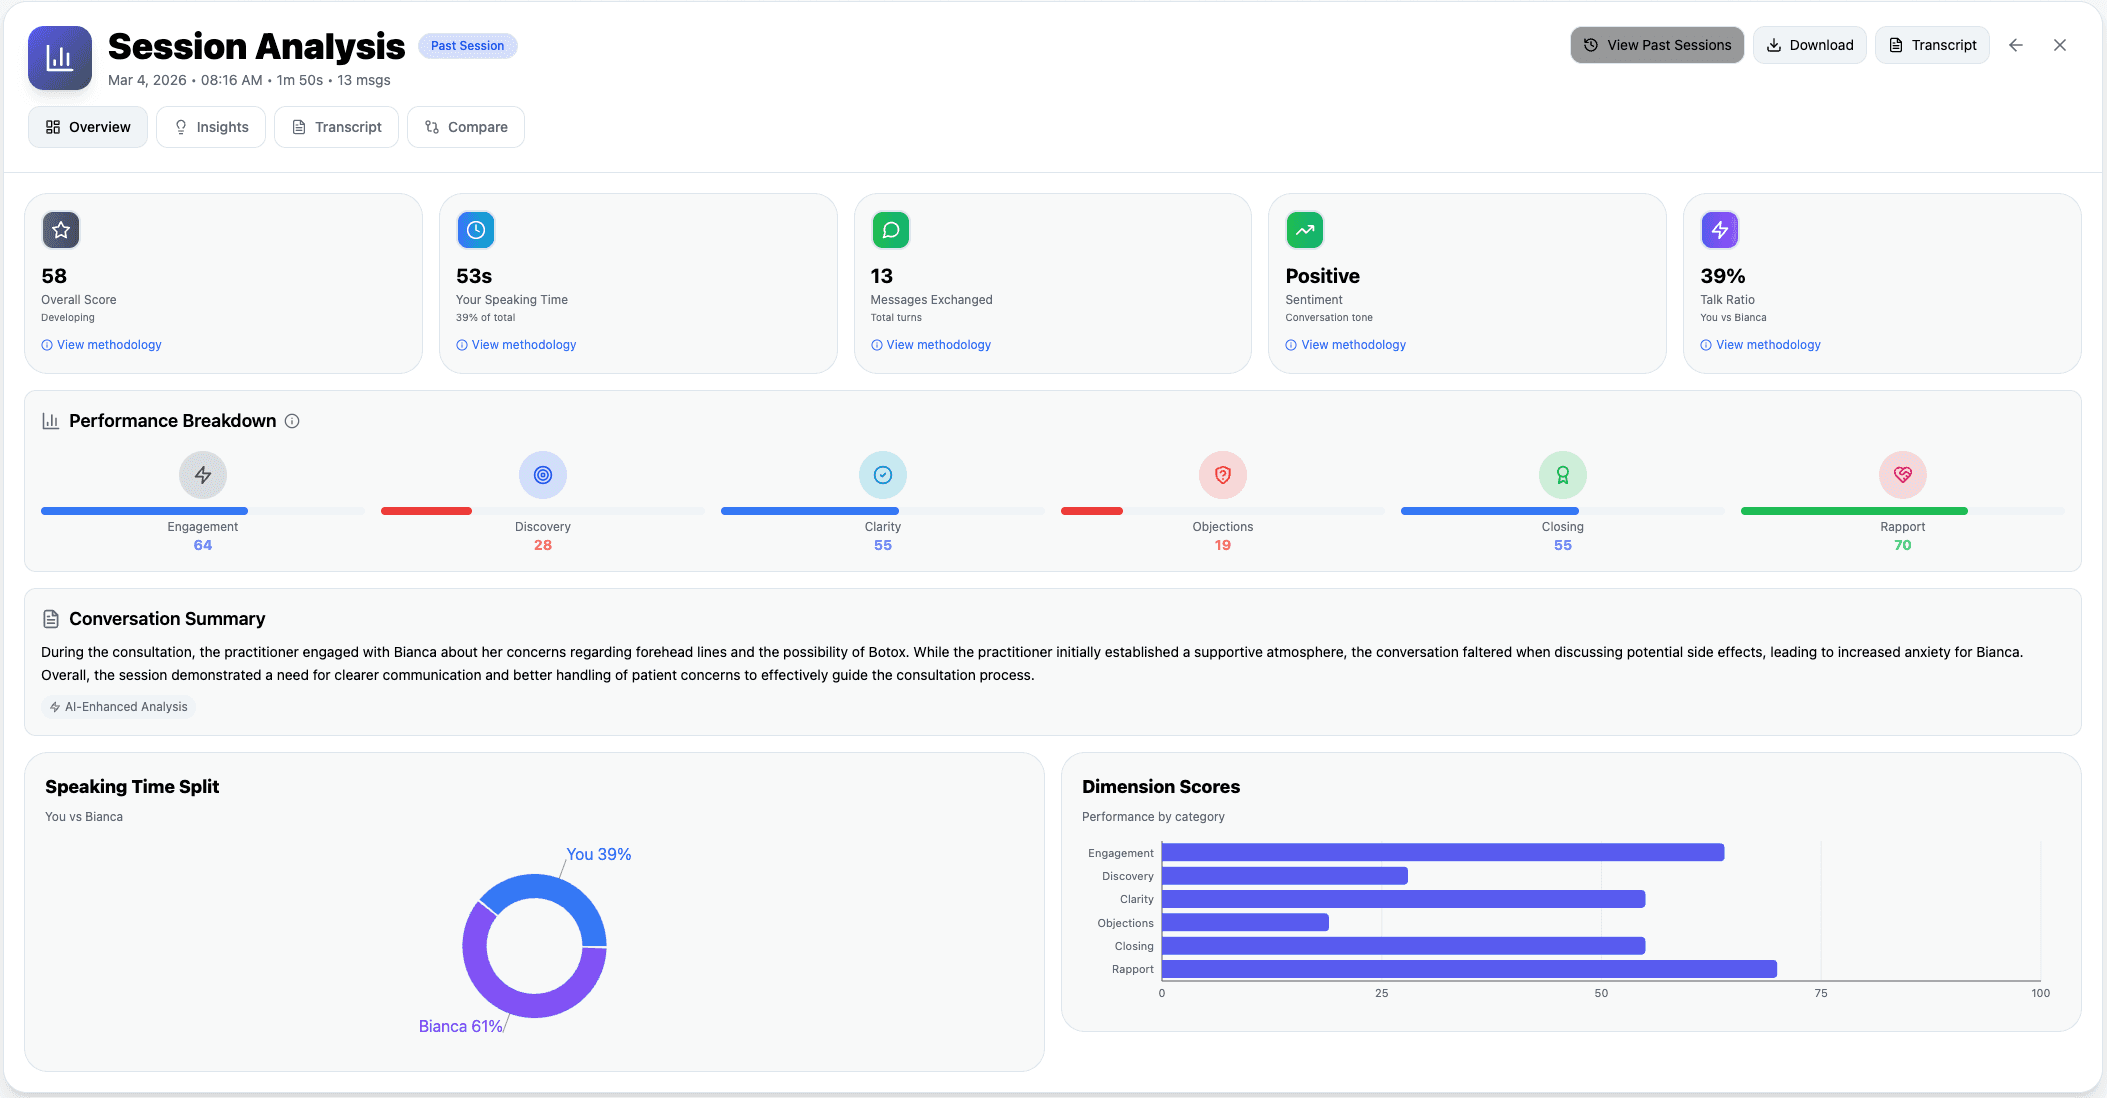This screenshot has height=1098, width=2107.
Task: Click the lightning icon above Engagement score
Action: click(x=203, y=475)
